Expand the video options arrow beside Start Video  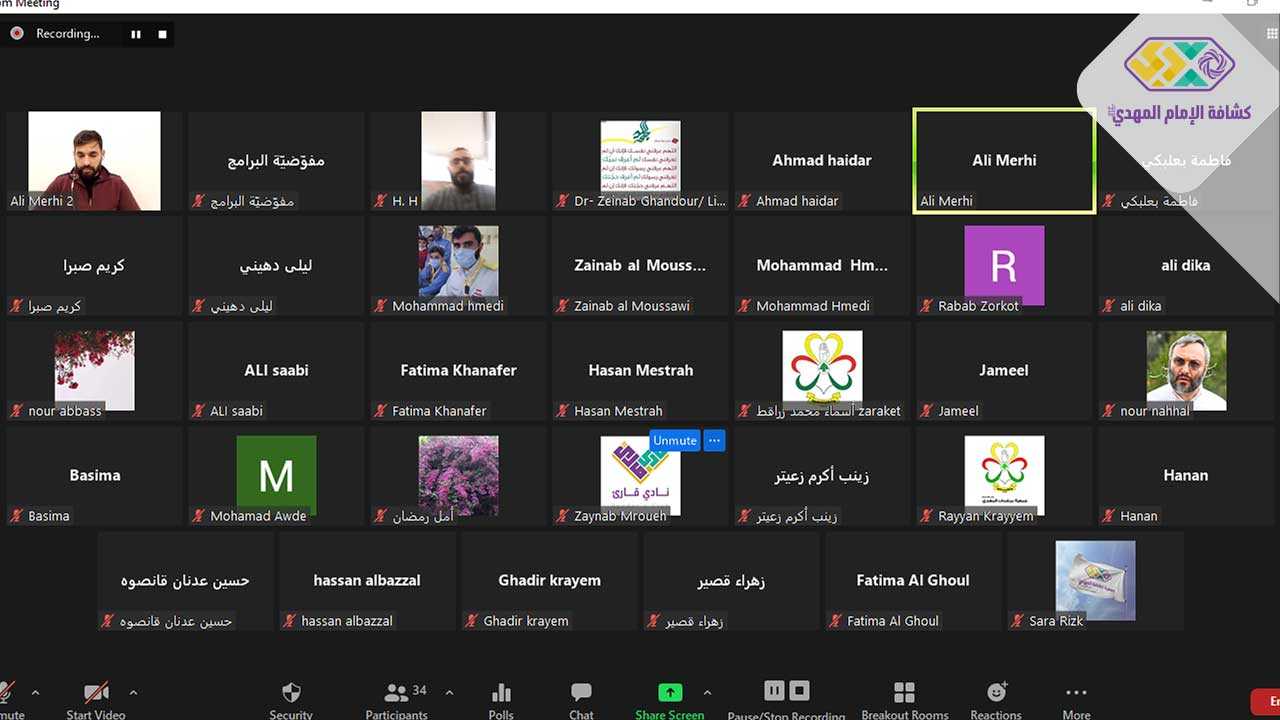tap(133, 692)
